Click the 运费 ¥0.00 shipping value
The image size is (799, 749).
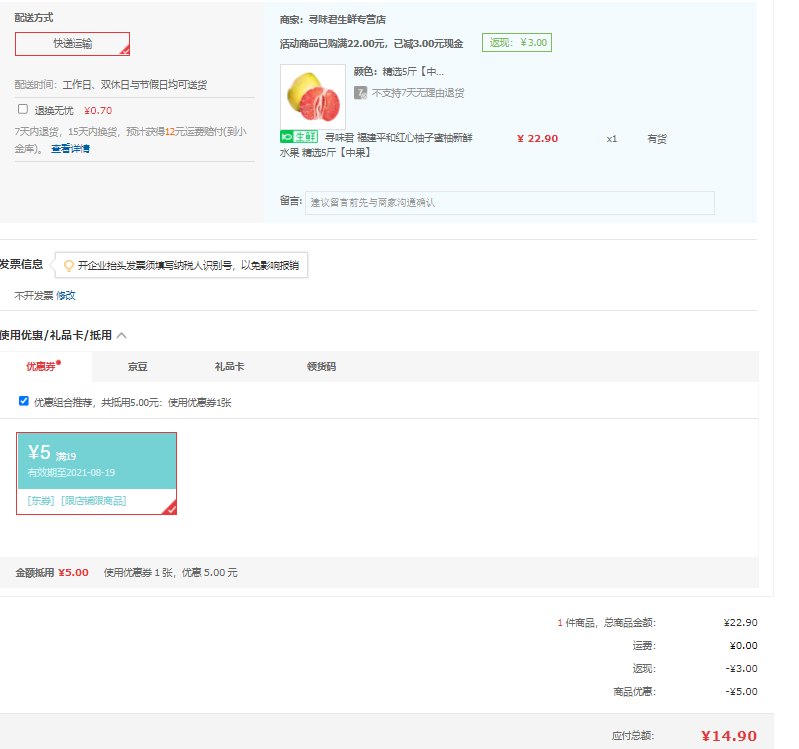pyautogui.click(x=743, y=646)
